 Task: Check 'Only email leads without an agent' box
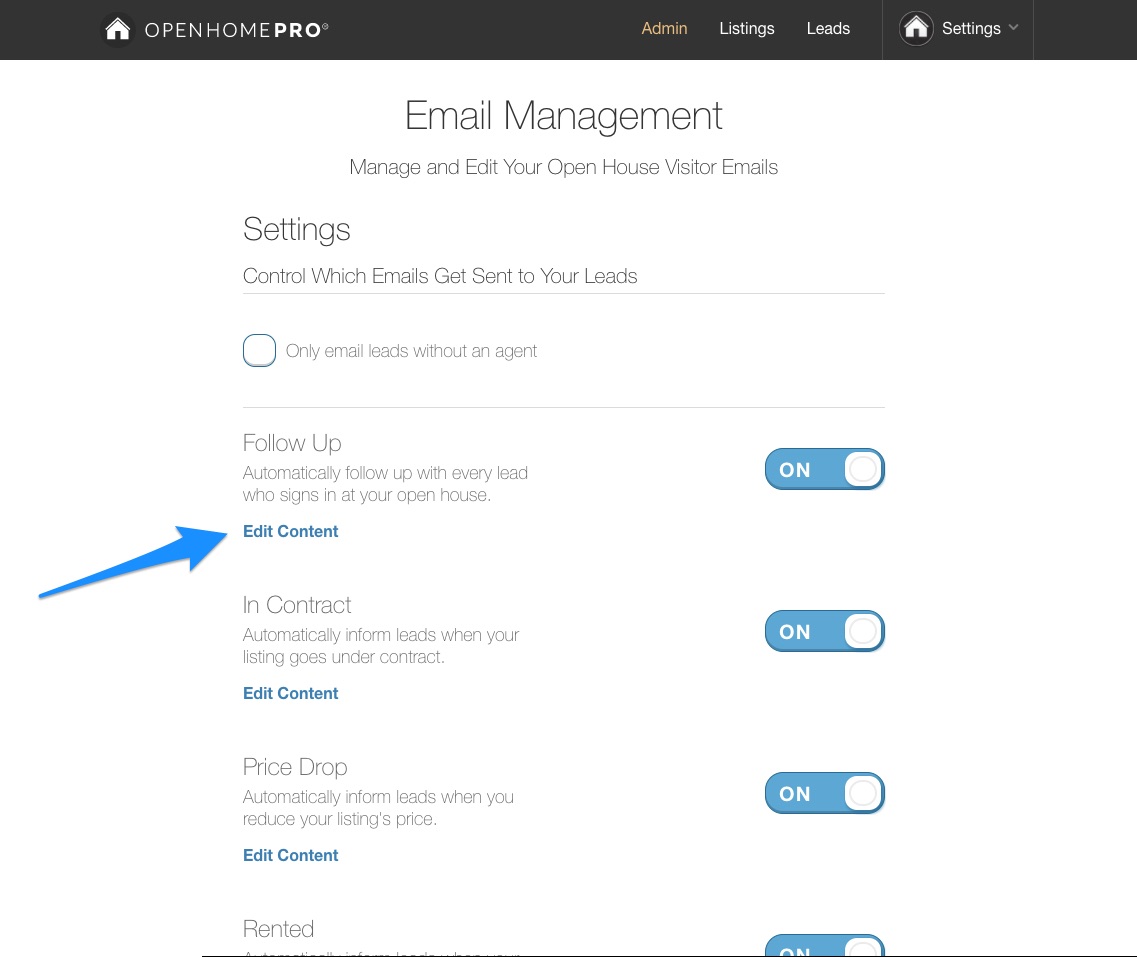point(260,350)
